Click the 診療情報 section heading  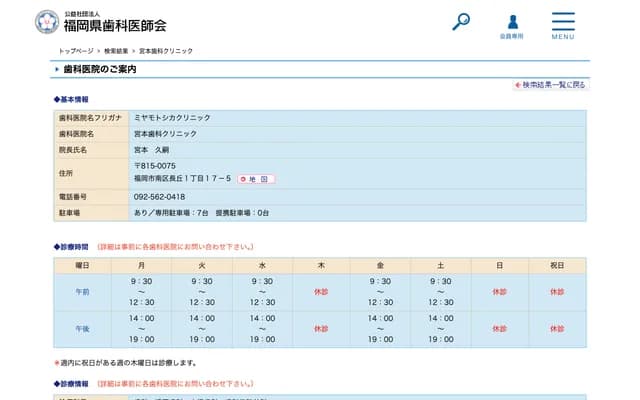tap(71, 384)
